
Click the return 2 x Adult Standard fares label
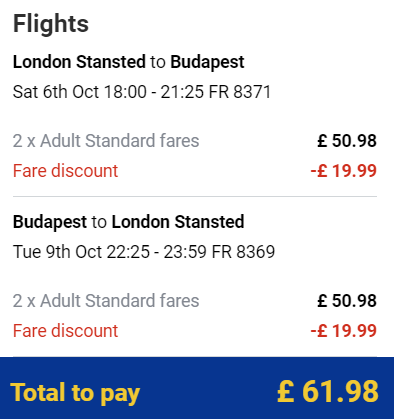tap(106, 301)
